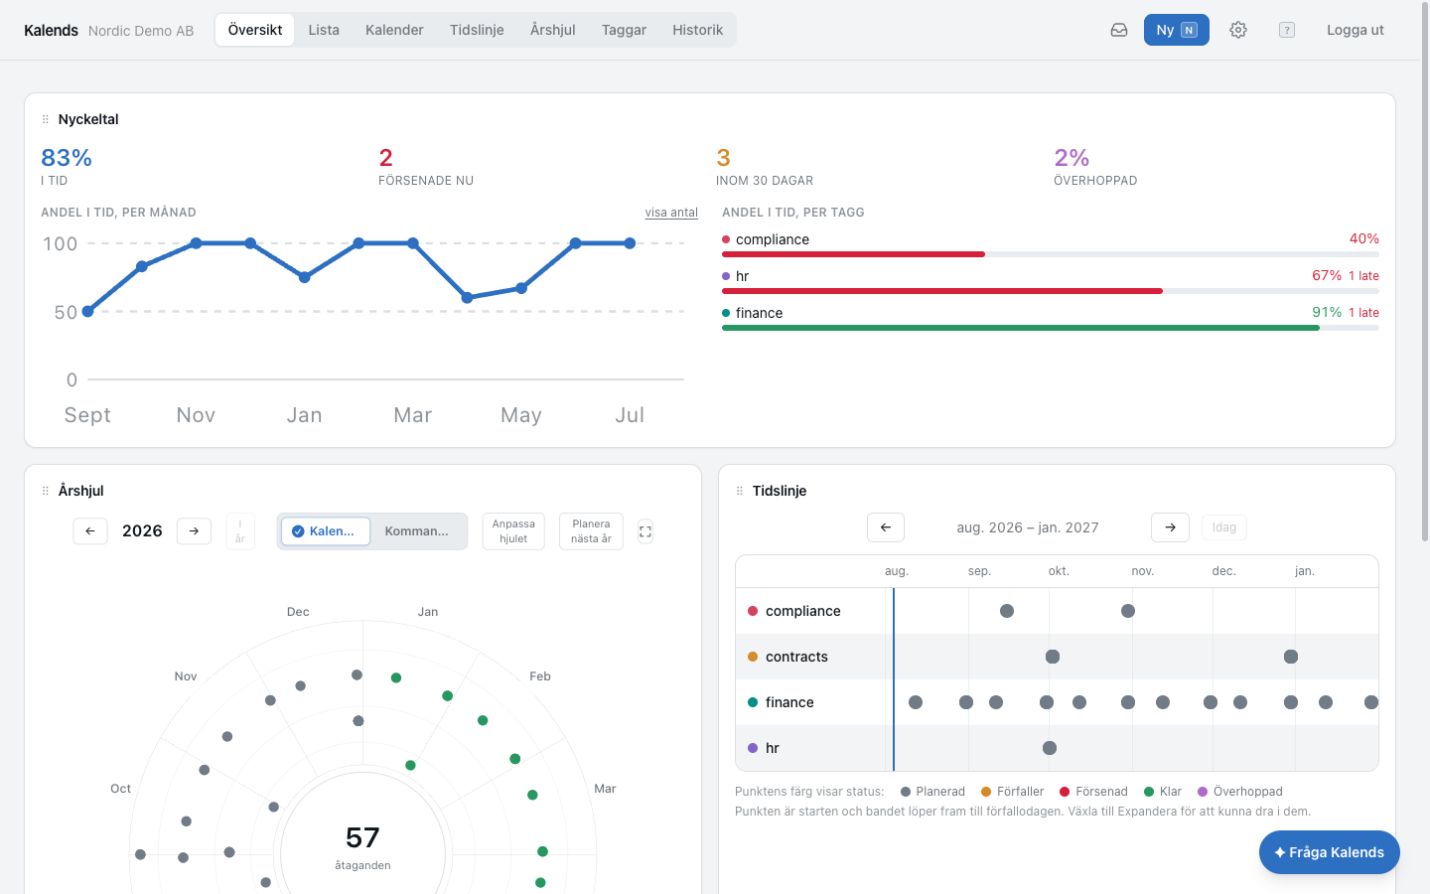Click the Planerad legend entry
Image resolution: width=1430 pixels, height=894 pixels.
933,791
